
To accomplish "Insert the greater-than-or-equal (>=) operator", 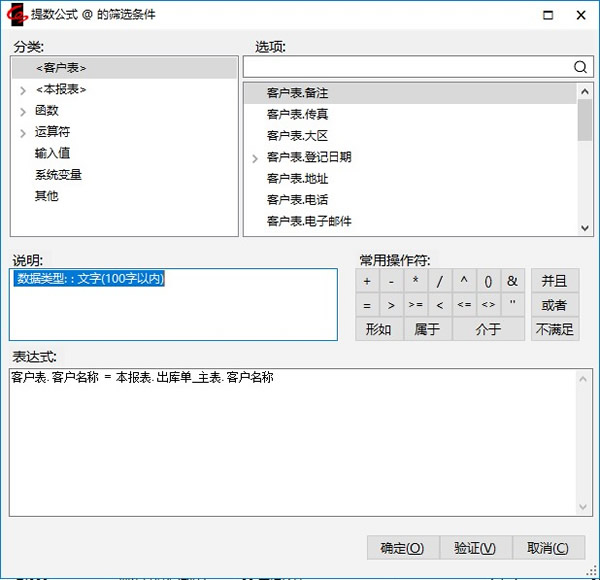I will coord(415,305).
